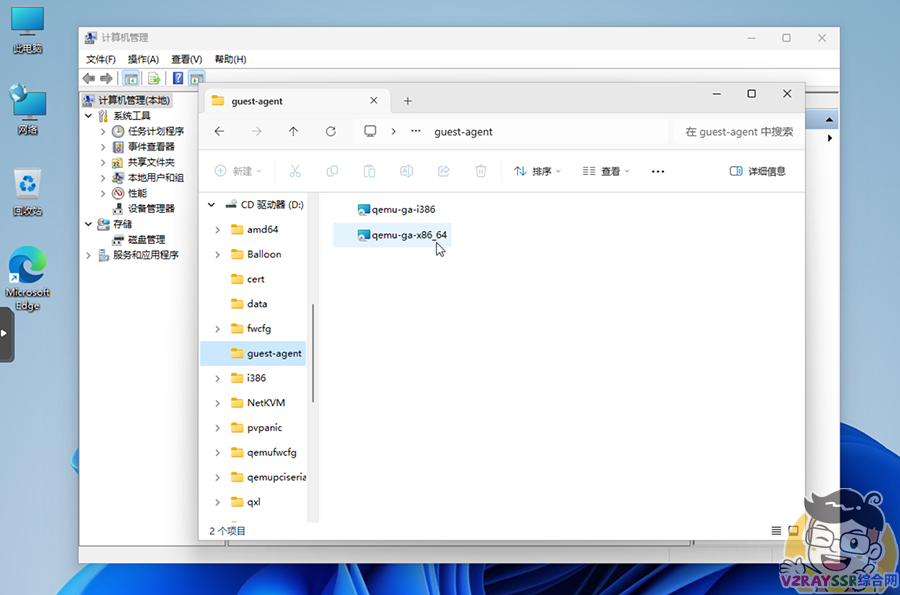Click the paste icon in the toolbar
The image size is (900, 595).
(x=369, y=171)
